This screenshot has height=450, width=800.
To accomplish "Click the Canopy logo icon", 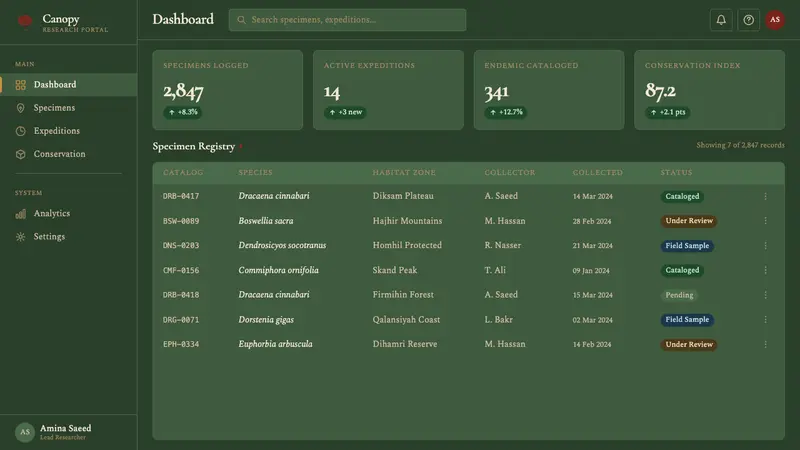I will pos(24,21).
